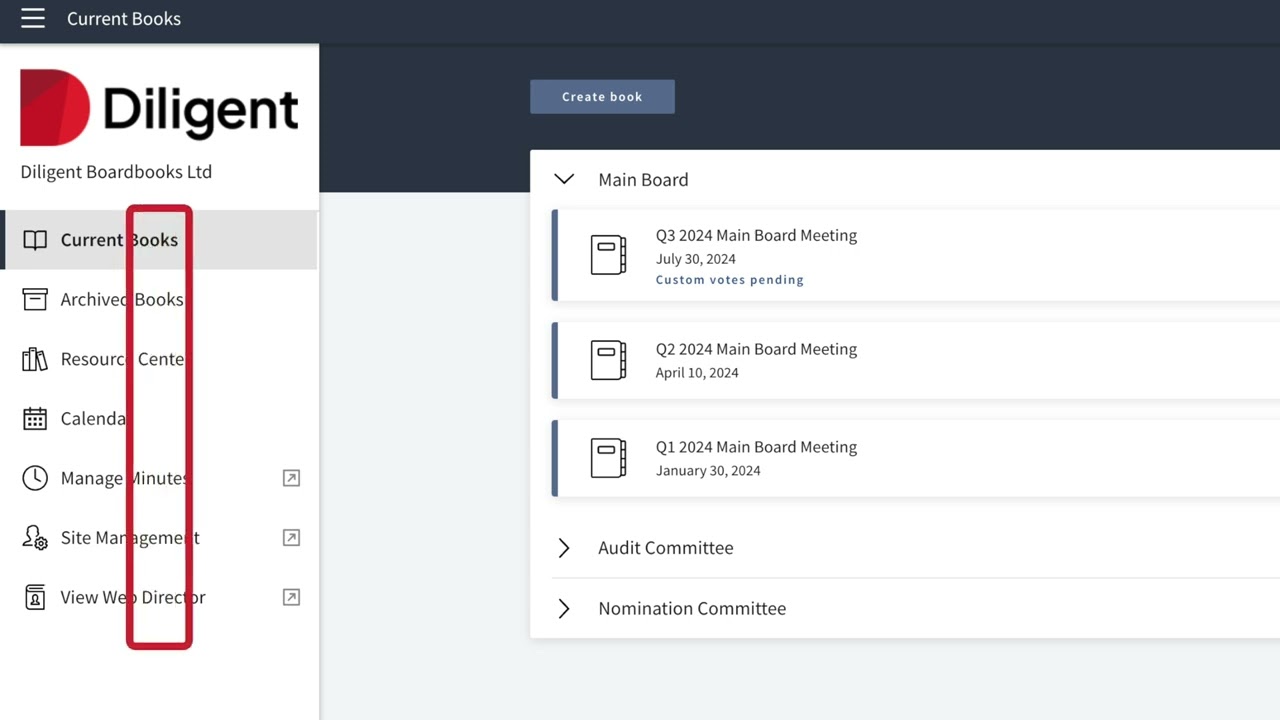Collapse the Main Board section
This screenshot has height=720, width=1280.
coord(564,180)
